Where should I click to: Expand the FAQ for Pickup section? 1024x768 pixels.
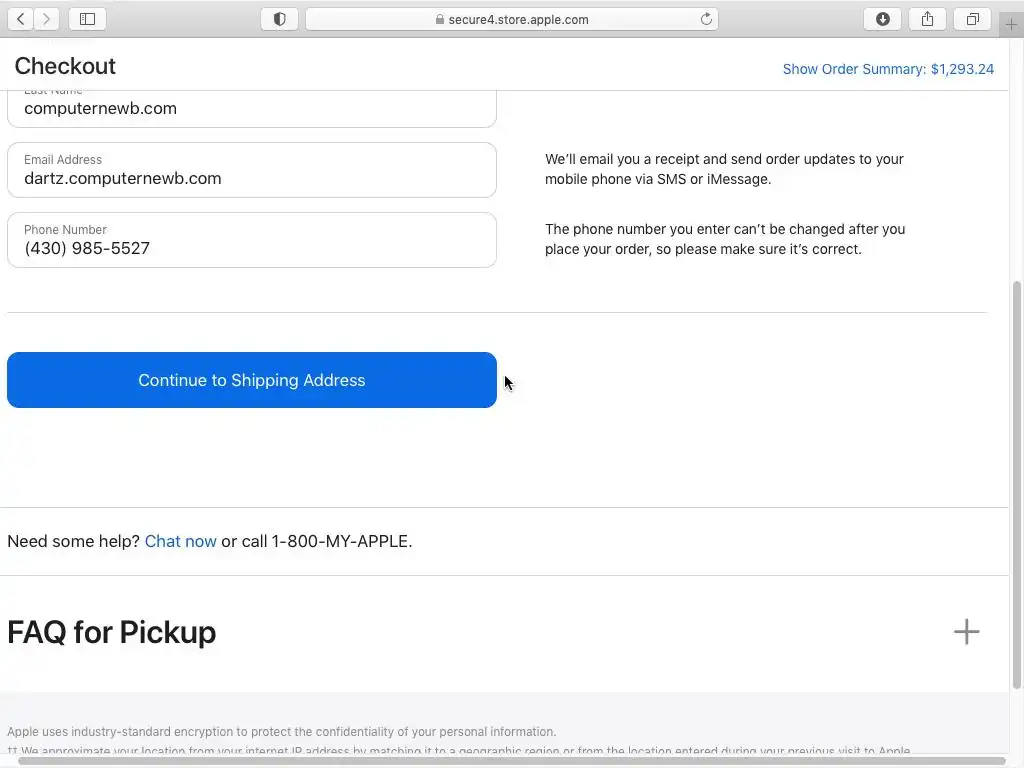pos(966,632)
